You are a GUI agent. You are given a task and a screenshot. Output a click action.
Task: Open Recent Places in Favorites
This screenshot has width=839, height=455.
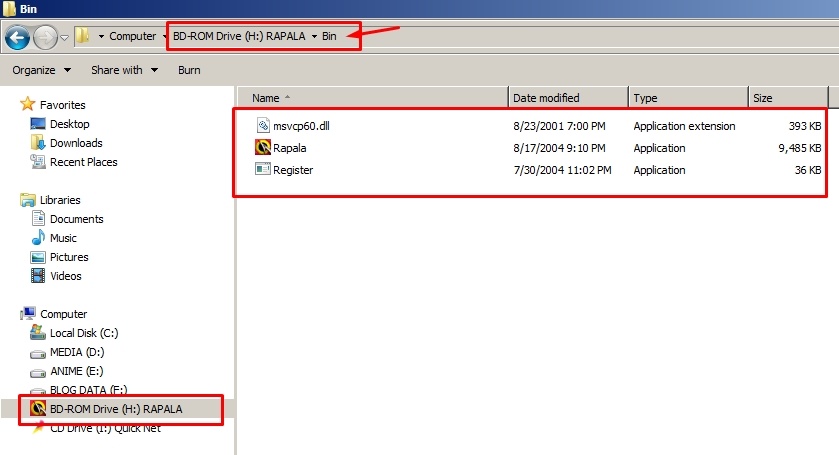[83, 162]
